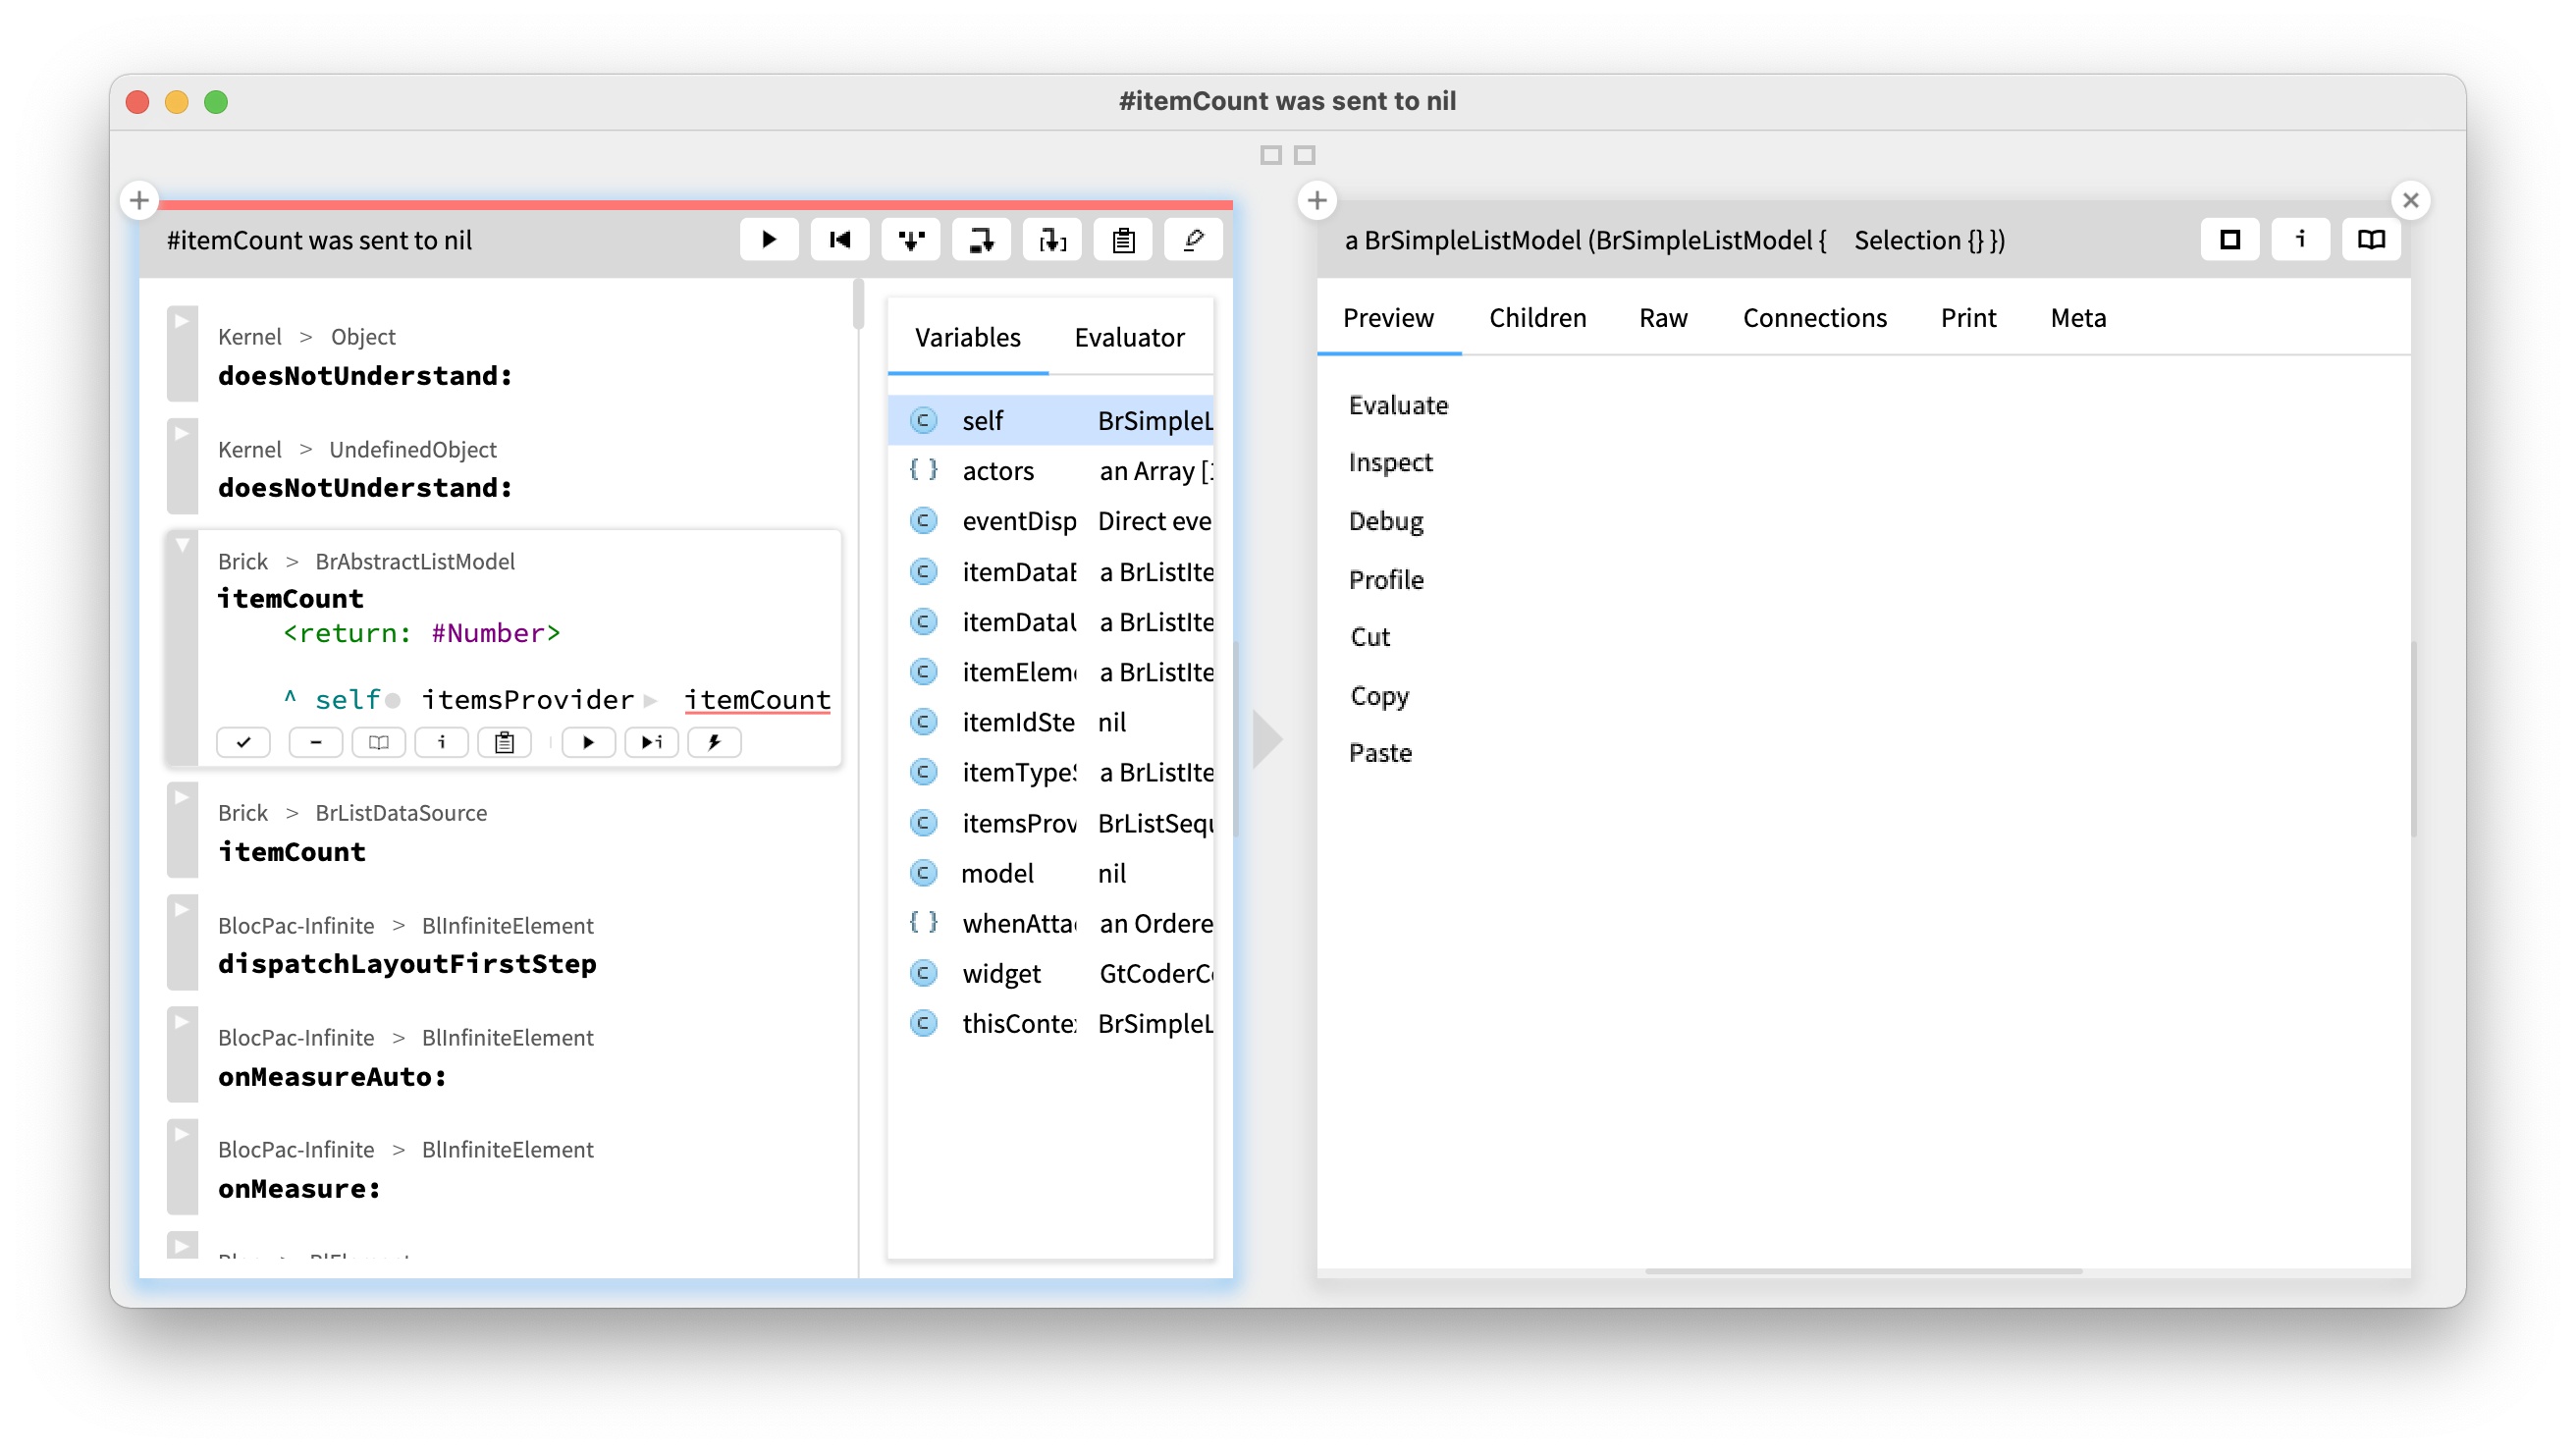The image size is (2576, 1453).
Task: Choose Debug from the preview list
Action: pyautogui.click(x=1386, y=520)
